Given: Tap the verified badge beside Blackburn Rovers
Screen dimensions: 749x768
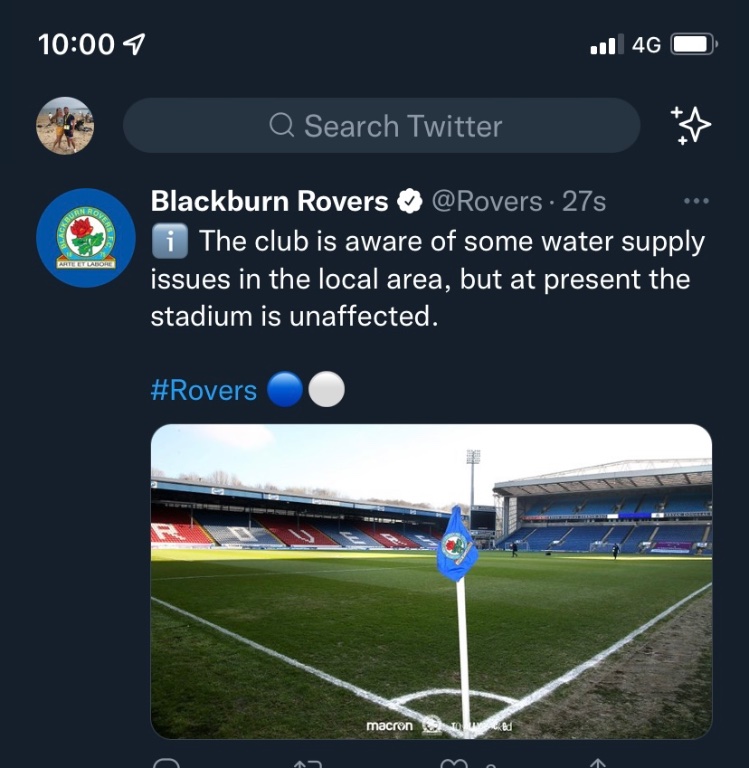Looking at the screenshot, I should click(410, 202).
